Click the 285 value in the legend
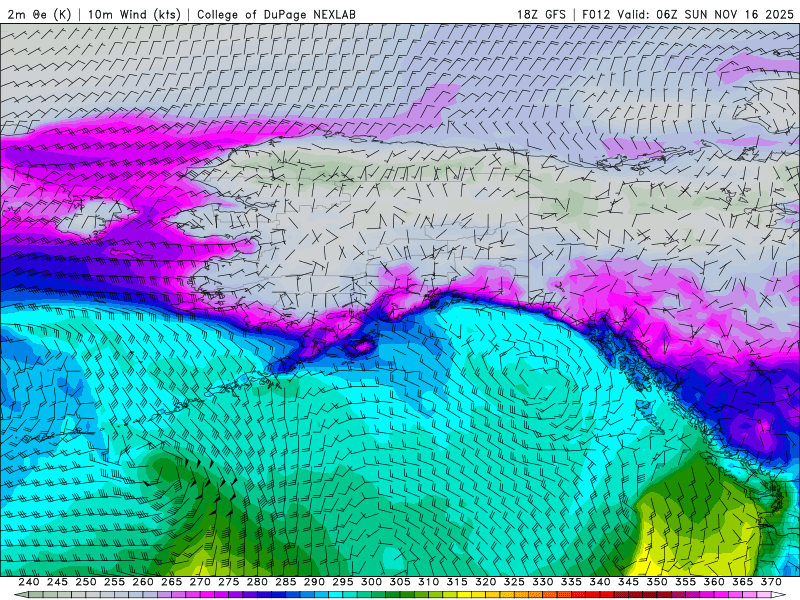 [x=286, y=582]
